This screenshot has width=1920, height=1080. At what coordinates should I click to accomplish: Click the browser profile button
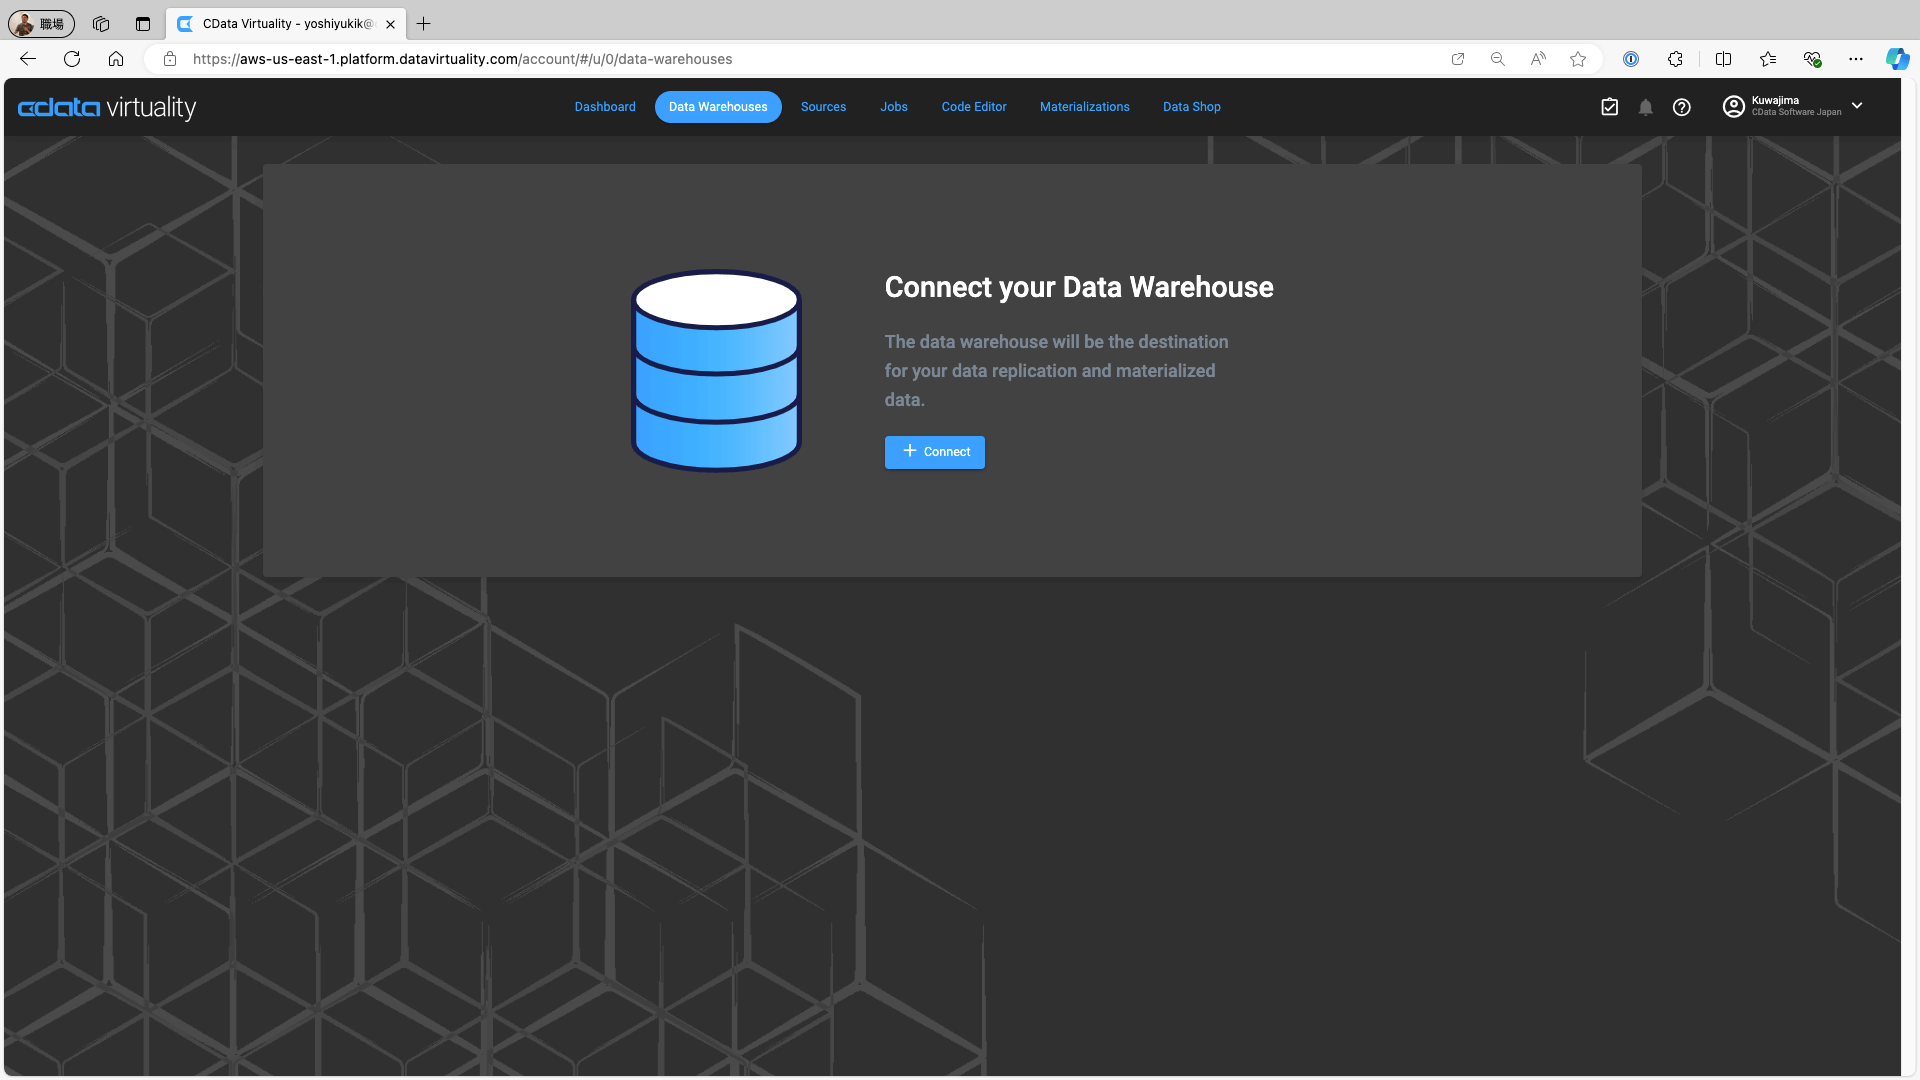click(x=41, y=23)
